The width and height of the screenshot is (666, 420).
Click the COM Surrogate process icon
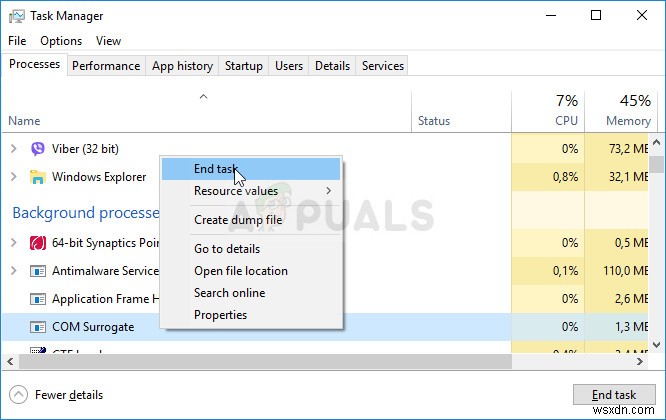38,327
